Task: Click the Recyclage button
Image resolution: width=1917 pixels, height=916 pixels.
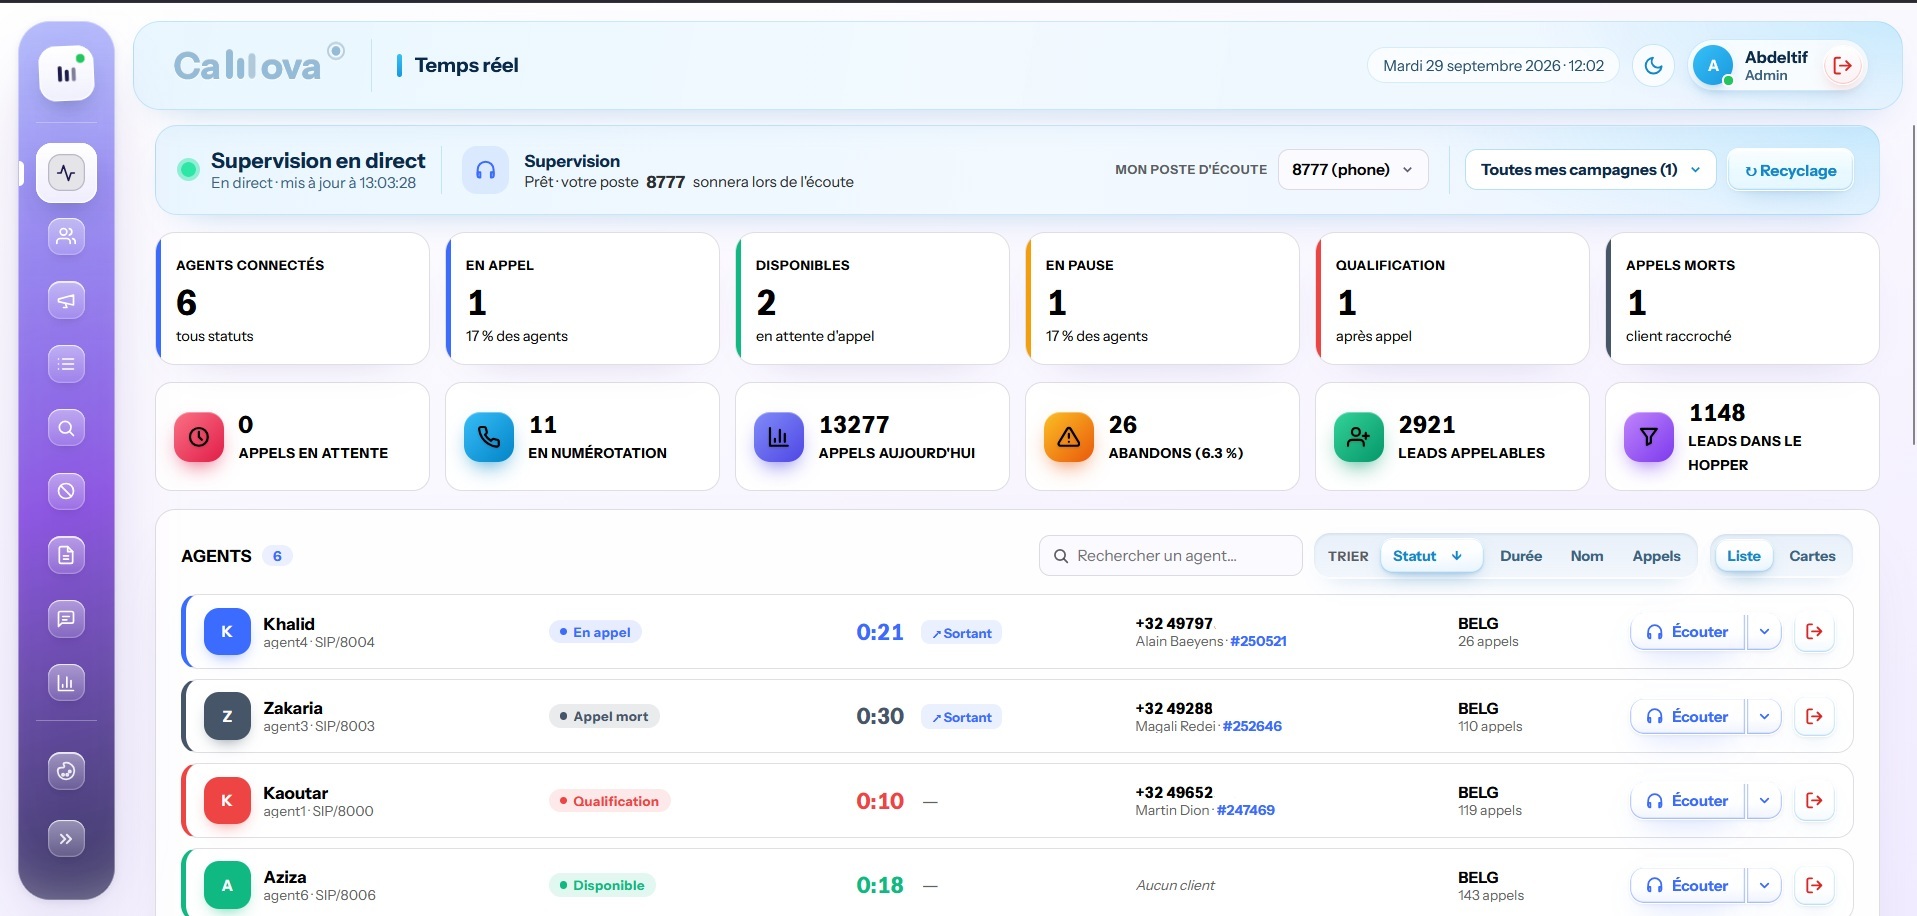Action: 1790,171
